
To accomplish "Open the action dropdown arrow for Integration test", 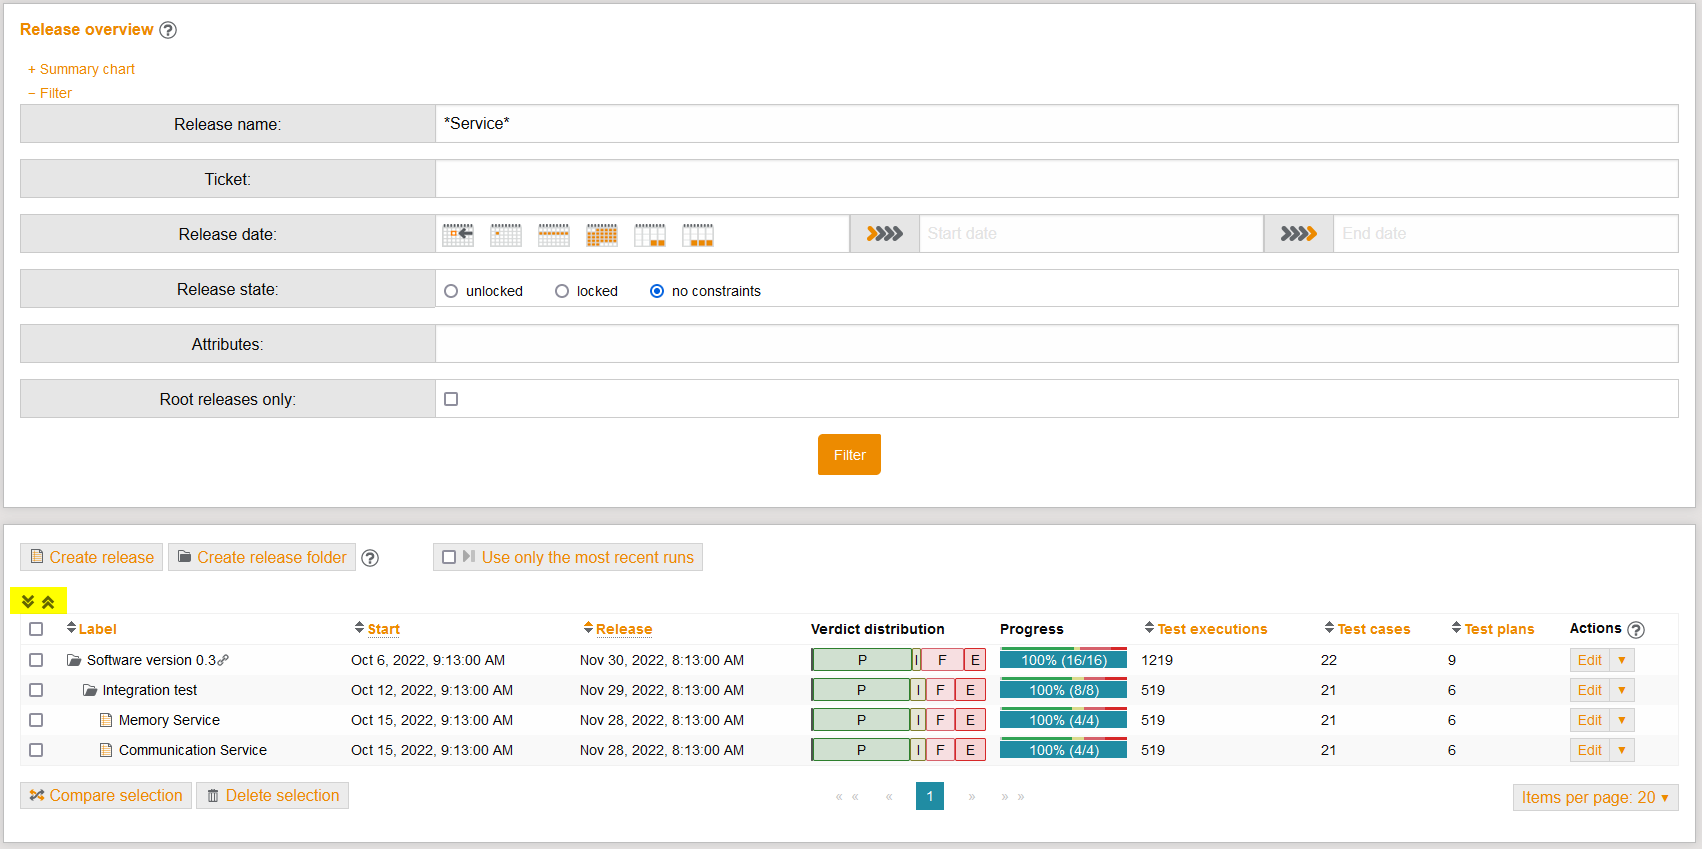I will (1621, 690).
